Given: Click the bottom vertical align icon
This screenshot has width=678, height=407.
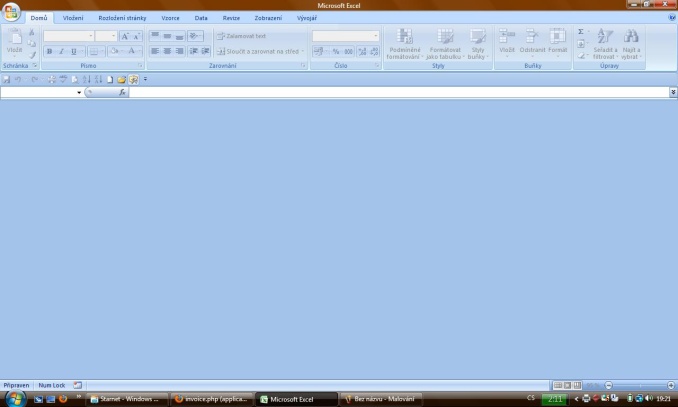Looking at the screenshot, I should pyautogui.click(x=179, y=36).
